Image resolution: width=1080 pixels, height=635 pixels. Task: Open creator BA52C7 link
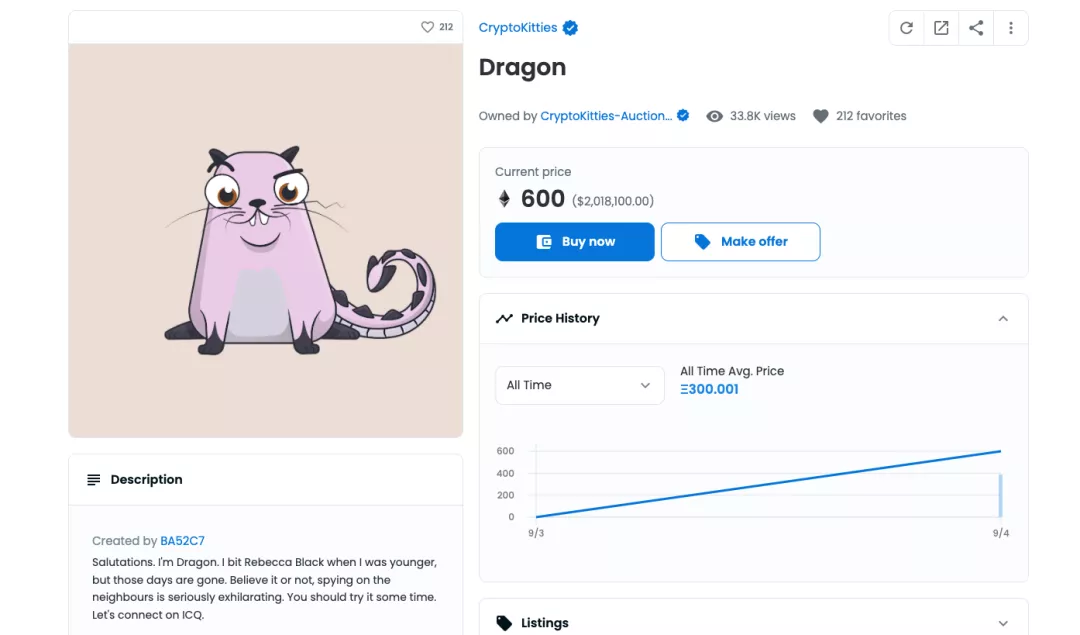(x=182, y=541)
